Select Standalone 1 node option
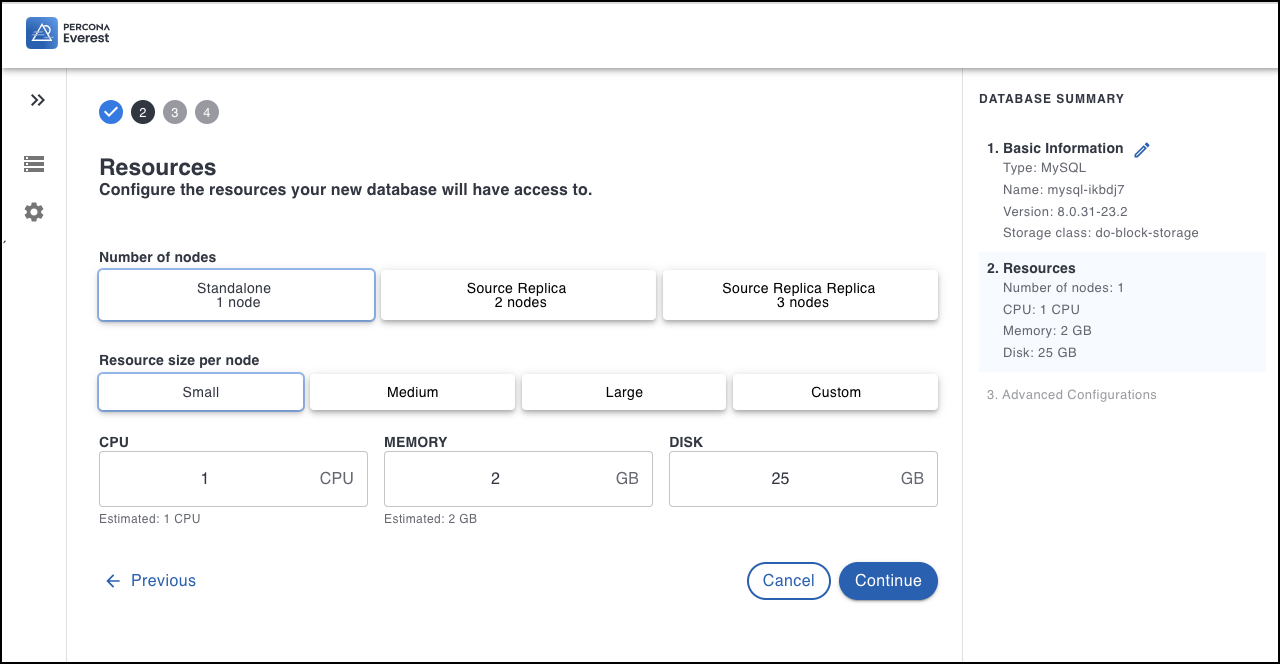Screen dimensions: 1280x664 (x=237, y=295)
